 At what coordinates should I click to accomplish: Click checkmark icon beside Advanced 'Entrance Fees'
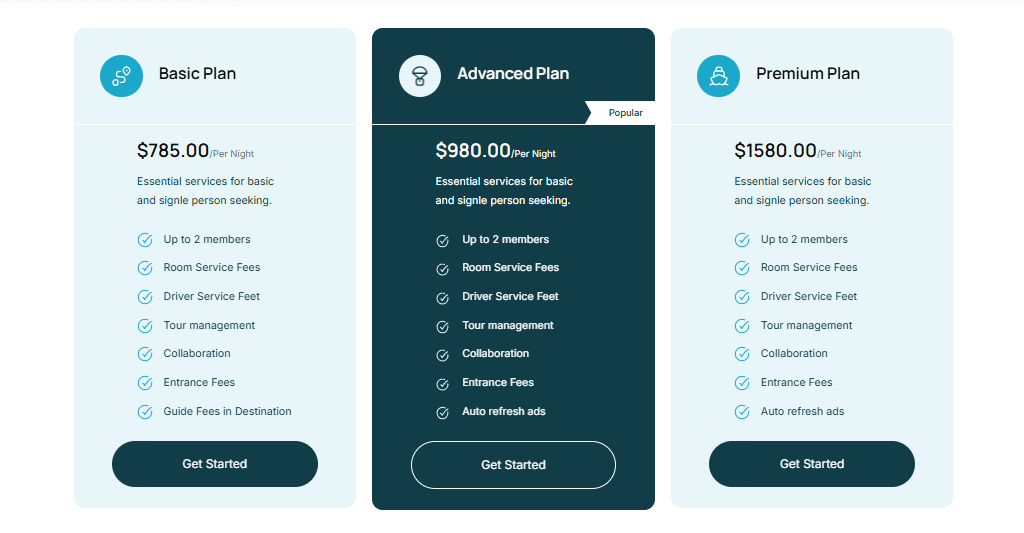[442, 384]
